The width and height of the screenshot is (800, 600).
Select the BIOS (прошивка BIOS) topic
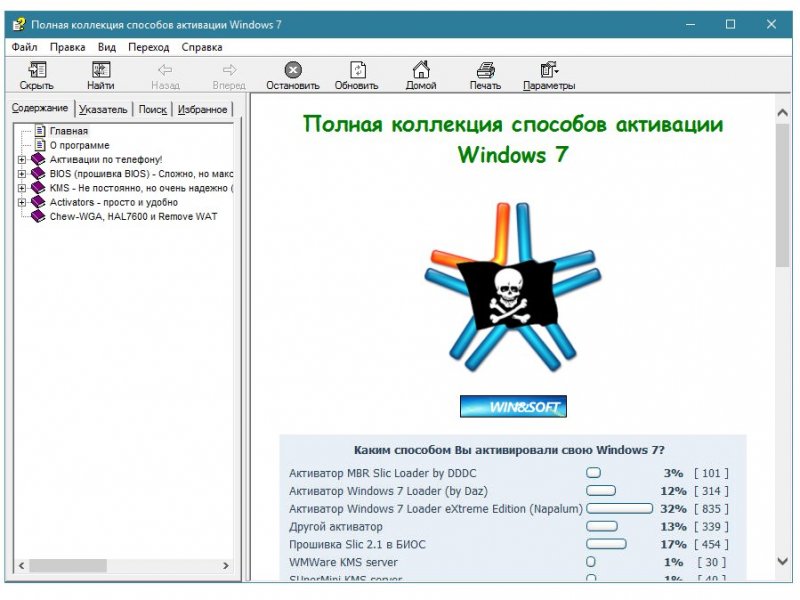pos(141,173)
